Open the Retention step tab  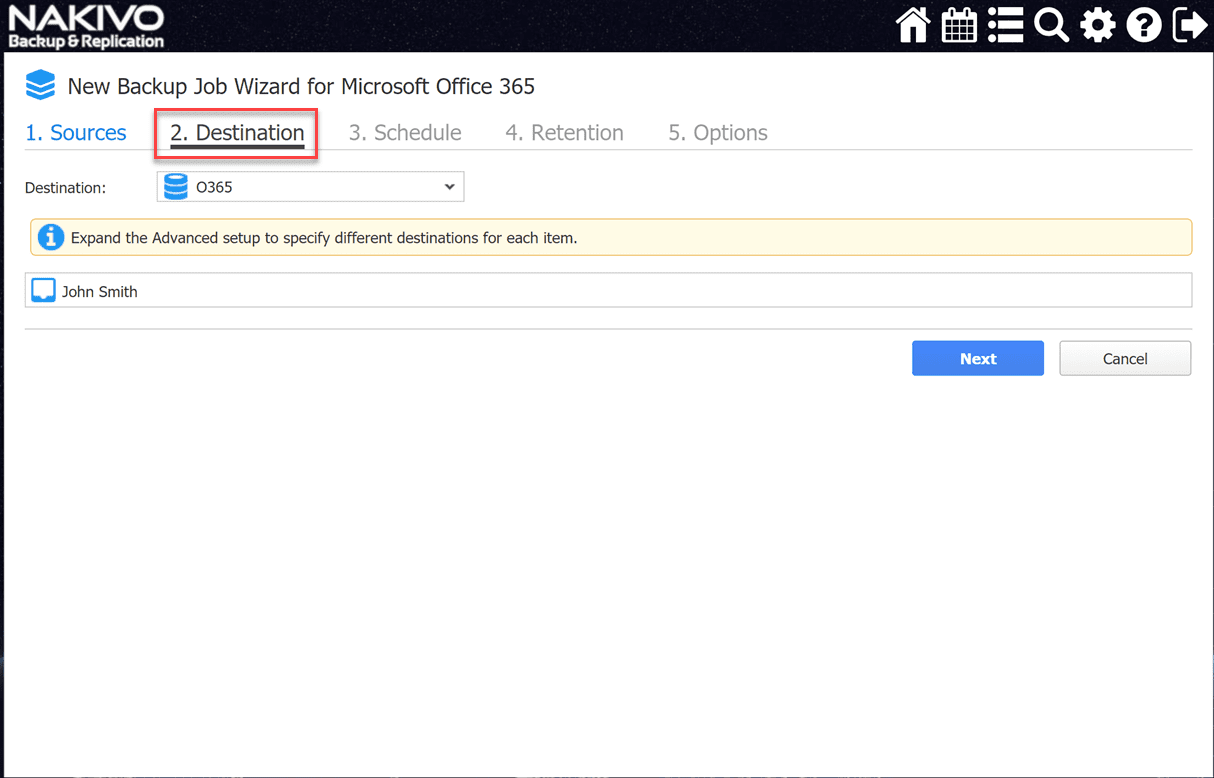tap(564, 133)
